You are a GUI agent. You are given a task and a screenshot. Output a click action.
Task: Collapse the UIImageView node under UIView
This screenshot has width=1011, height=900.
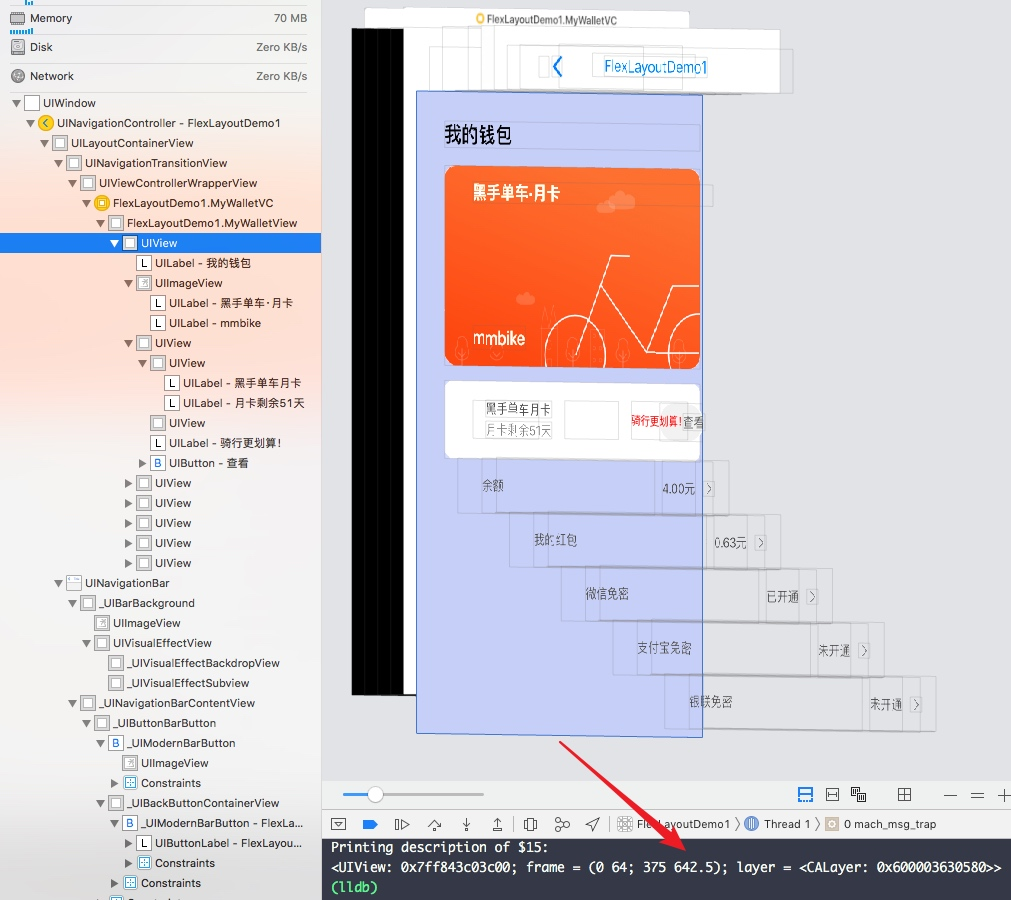click(x=128, y=283)
